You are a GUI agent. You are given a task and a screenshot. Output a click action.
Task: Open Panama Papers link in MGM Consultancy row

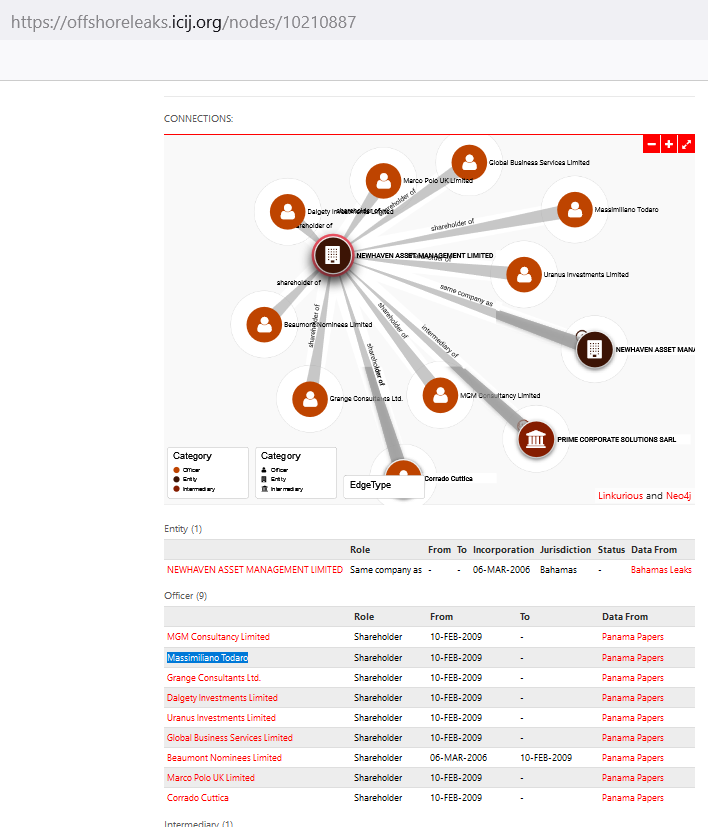pyautogui.click(x=633, y=637)
